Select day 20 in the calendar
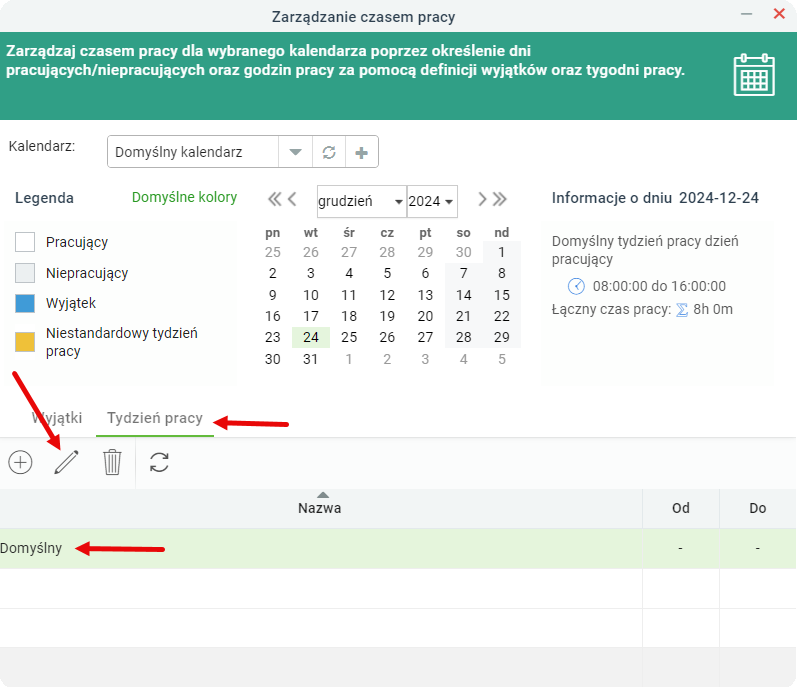Viewport: 797px width, 690px height. coord(425,316)
